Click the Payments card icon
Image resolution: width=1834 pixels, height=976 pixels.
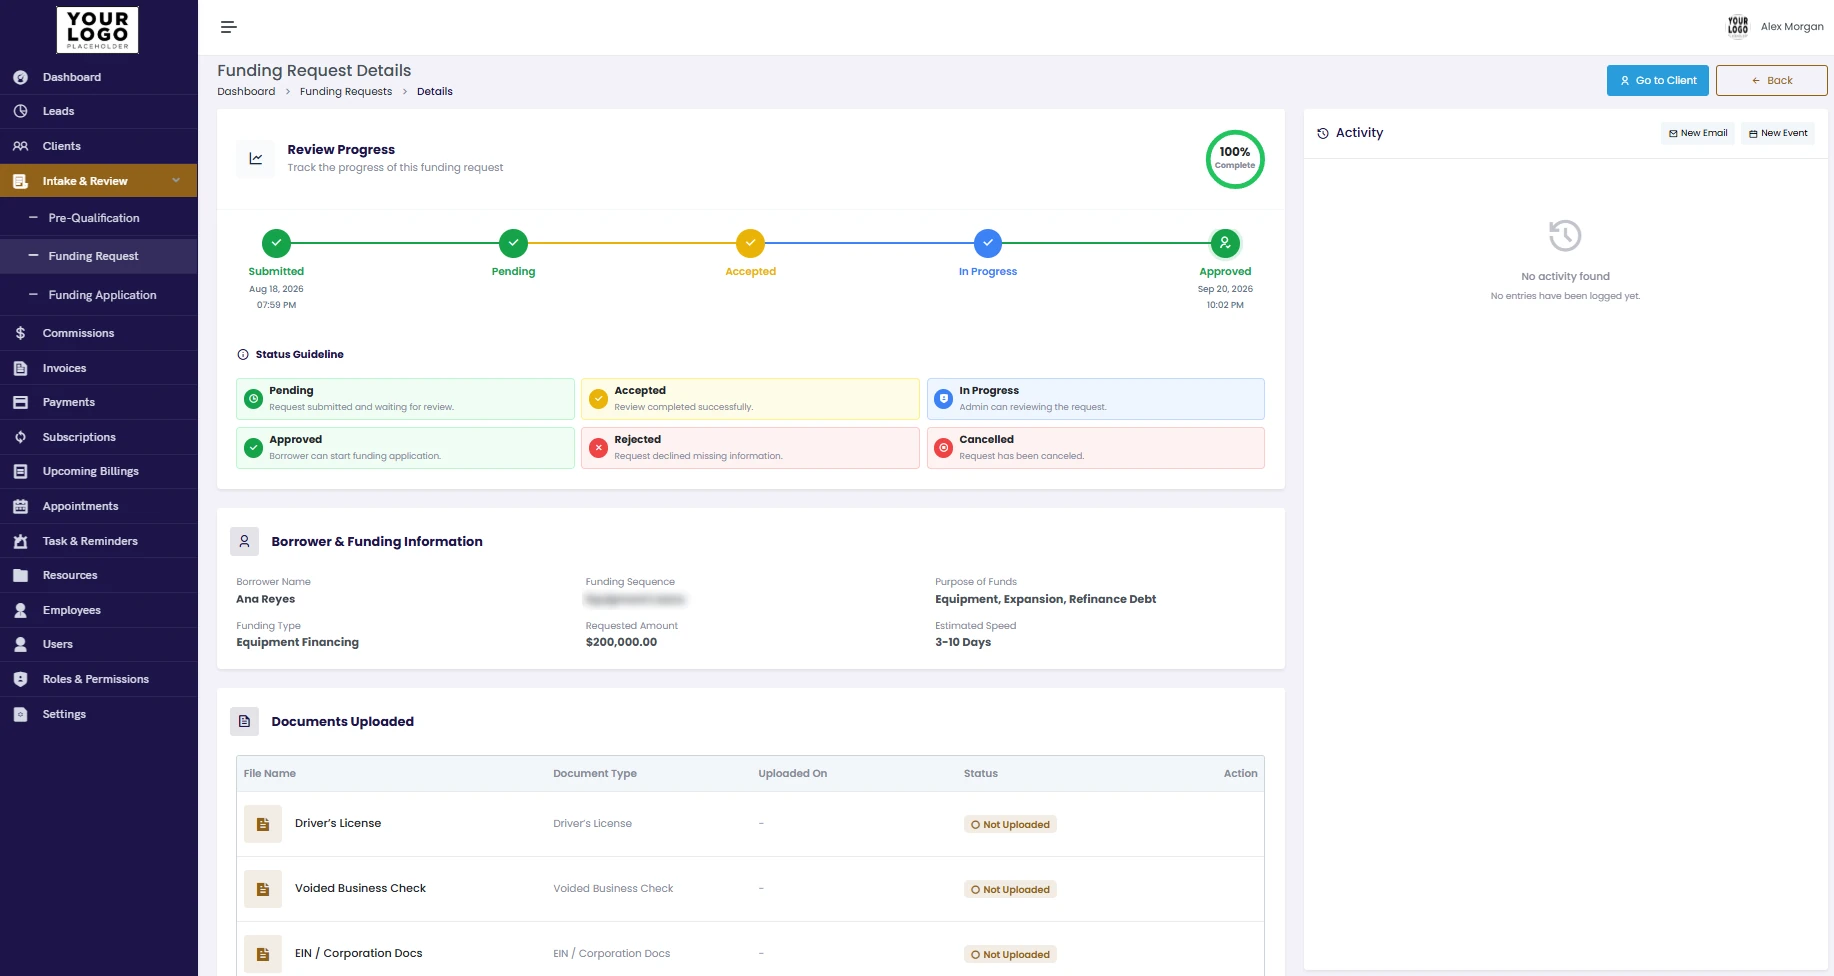click(20, 402)
